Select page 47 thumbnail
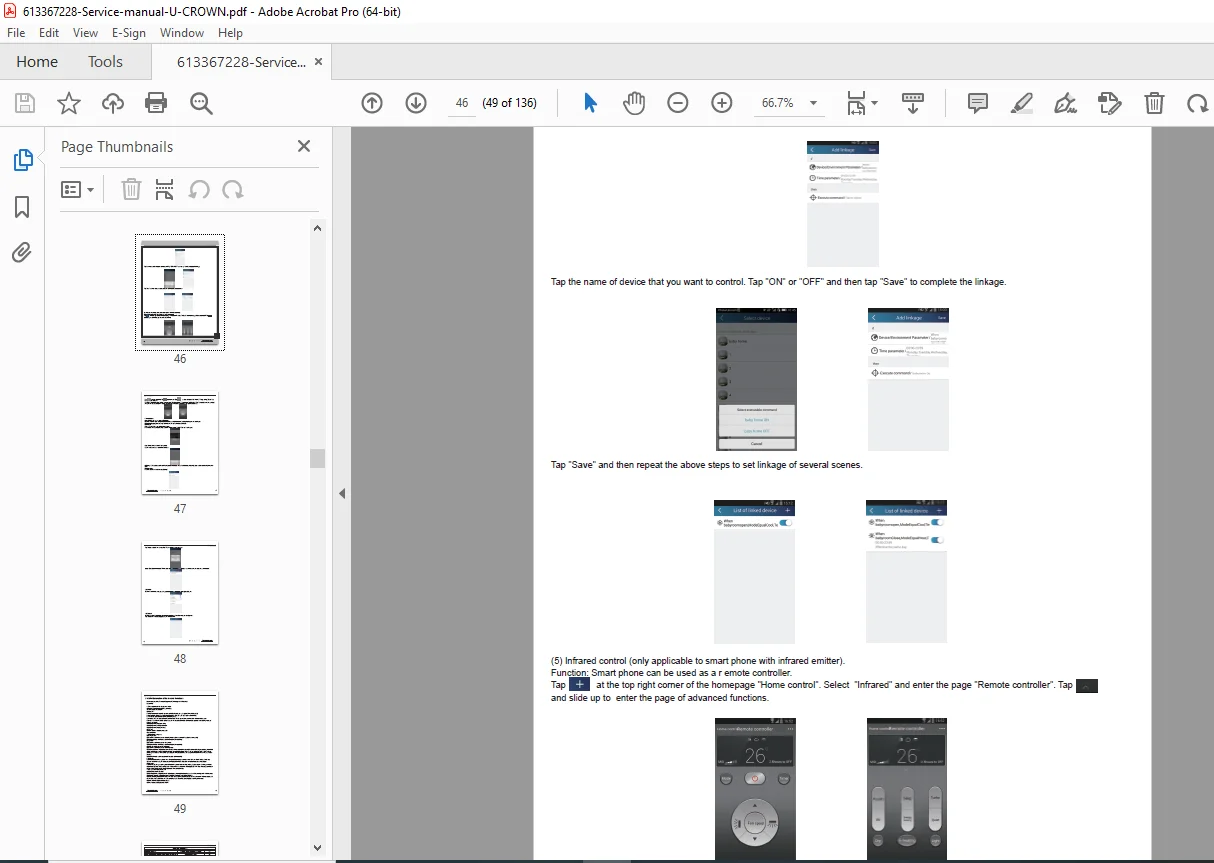The width and height of the screenshot is (1214, 863). point(180,443)
